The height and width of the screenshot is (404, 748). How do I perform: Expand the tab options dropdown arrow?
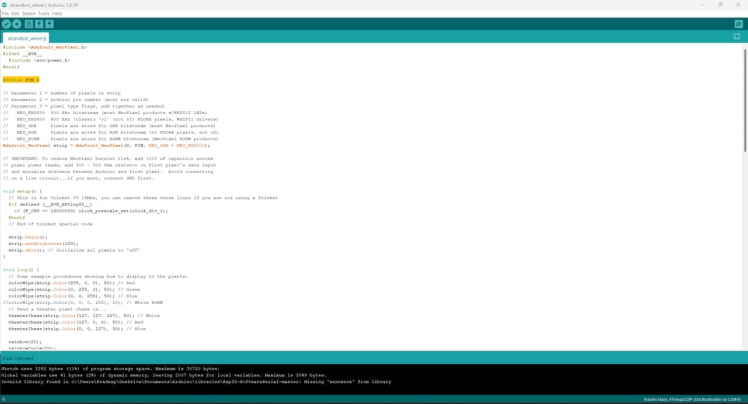737,37
